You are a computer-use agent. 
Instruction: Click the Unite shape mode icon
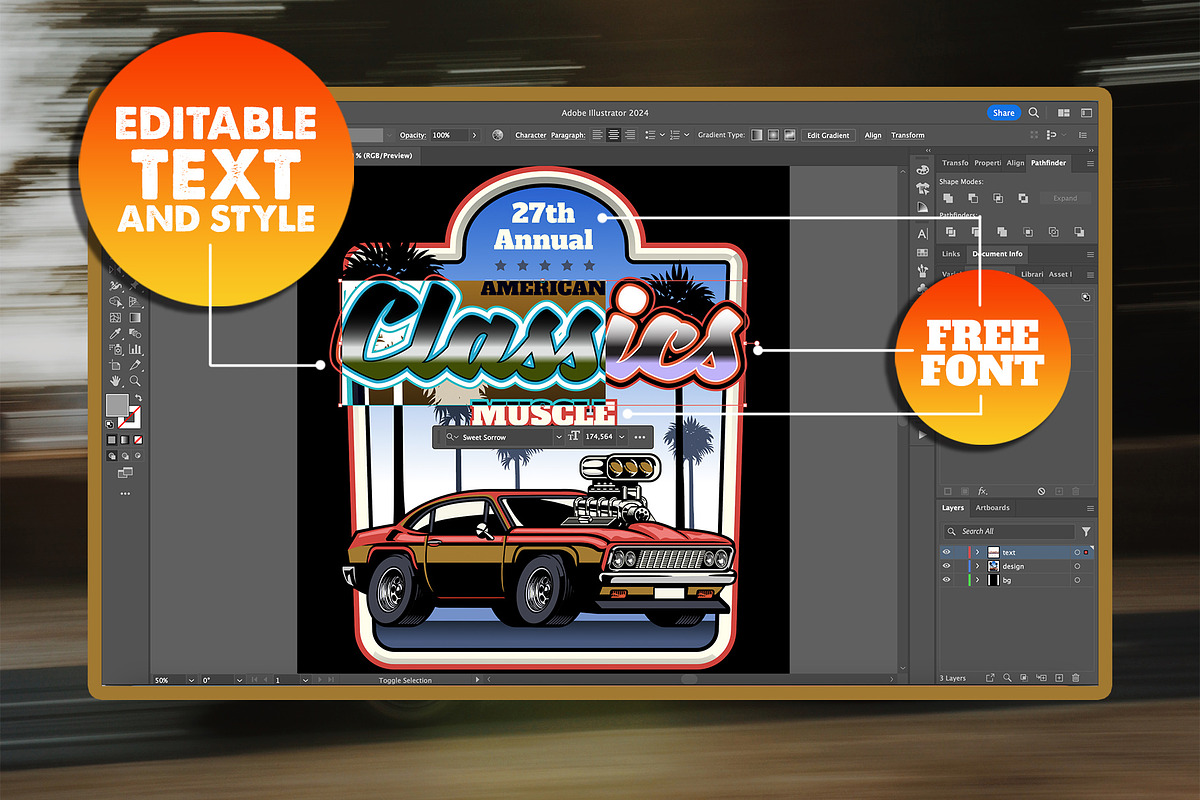tap(948, 198)
